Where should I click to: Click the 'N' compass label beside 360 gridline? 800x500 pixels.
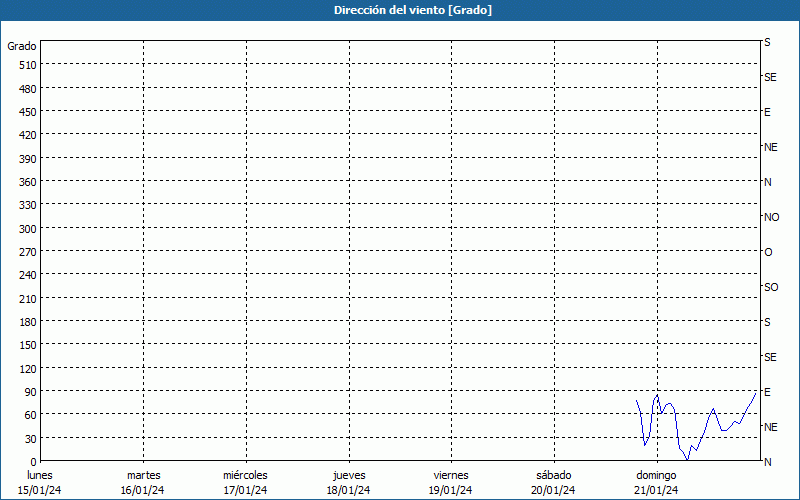(768, 182)
